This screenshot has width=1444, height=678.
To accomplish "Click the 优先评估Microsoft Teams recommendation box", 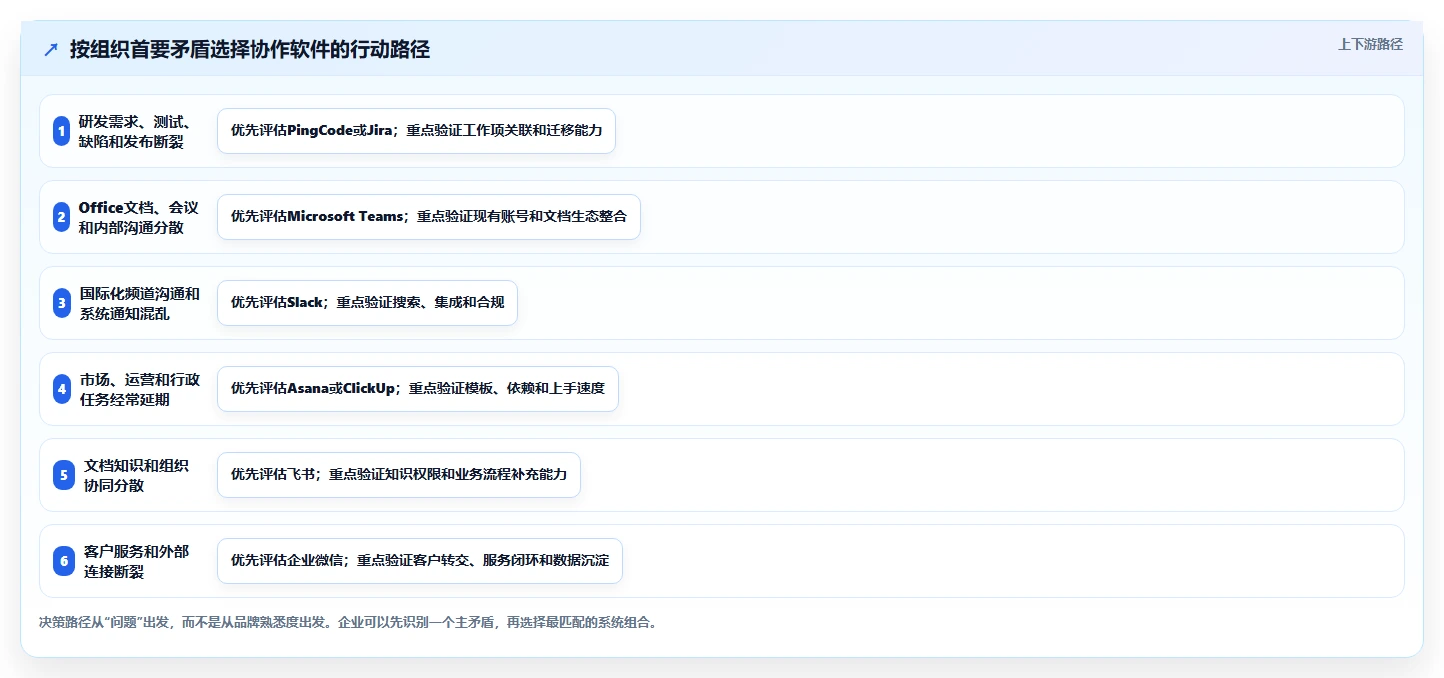I will point(428,217).
